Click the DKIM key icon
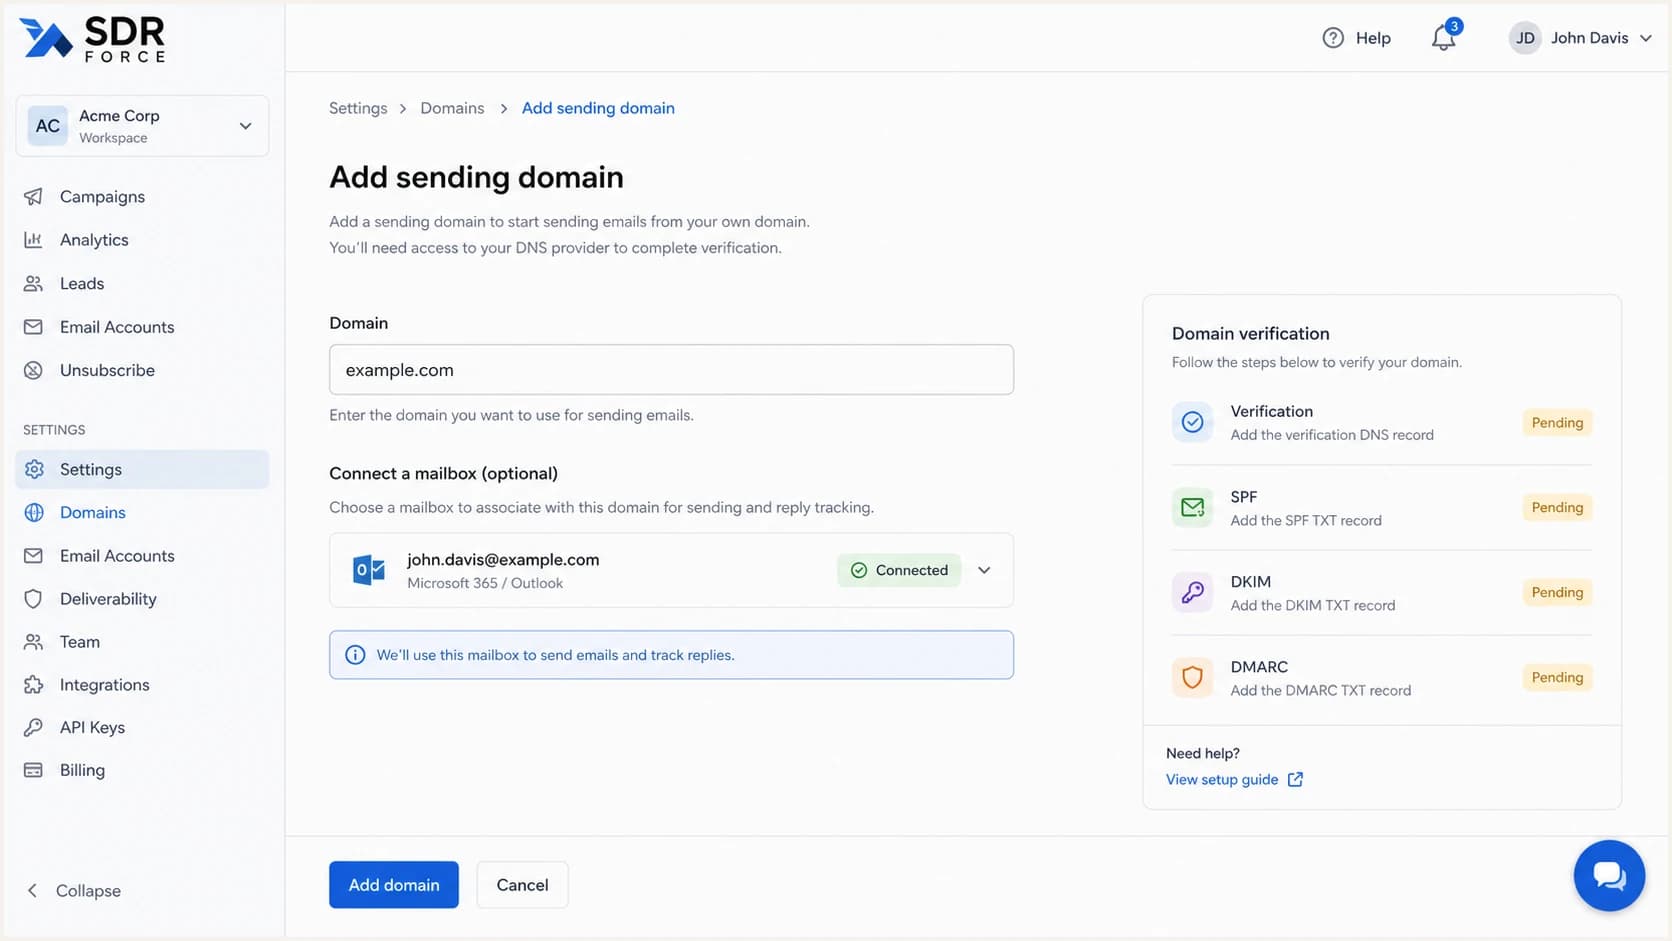The width and height of the screenshot is (1672, 941). (x=1192, y=593)
